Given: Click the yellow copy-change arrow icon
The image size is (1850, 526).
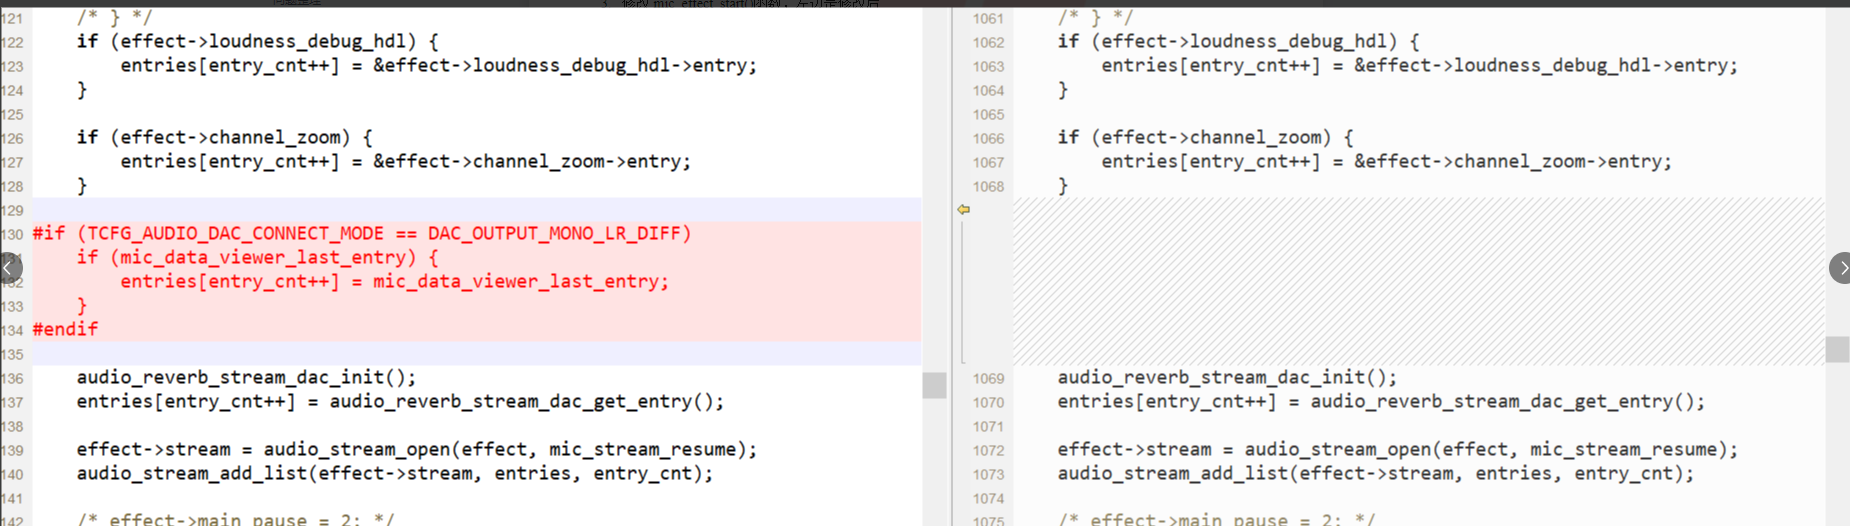Looking at the screenshot, I should [963, 210].
